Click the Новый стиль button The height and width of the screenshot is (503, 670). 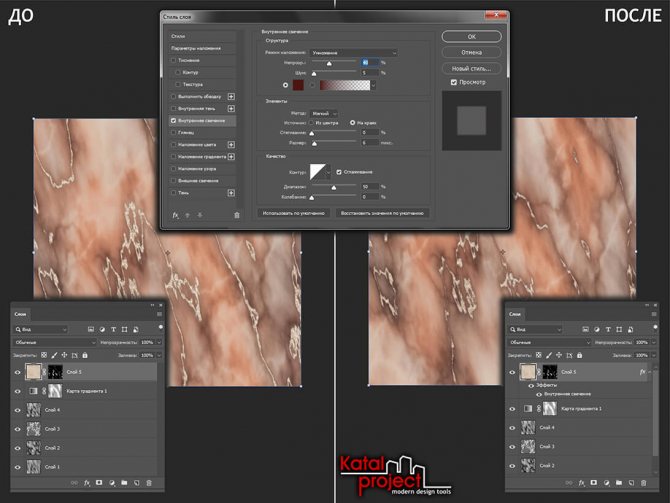pos(471,68)
